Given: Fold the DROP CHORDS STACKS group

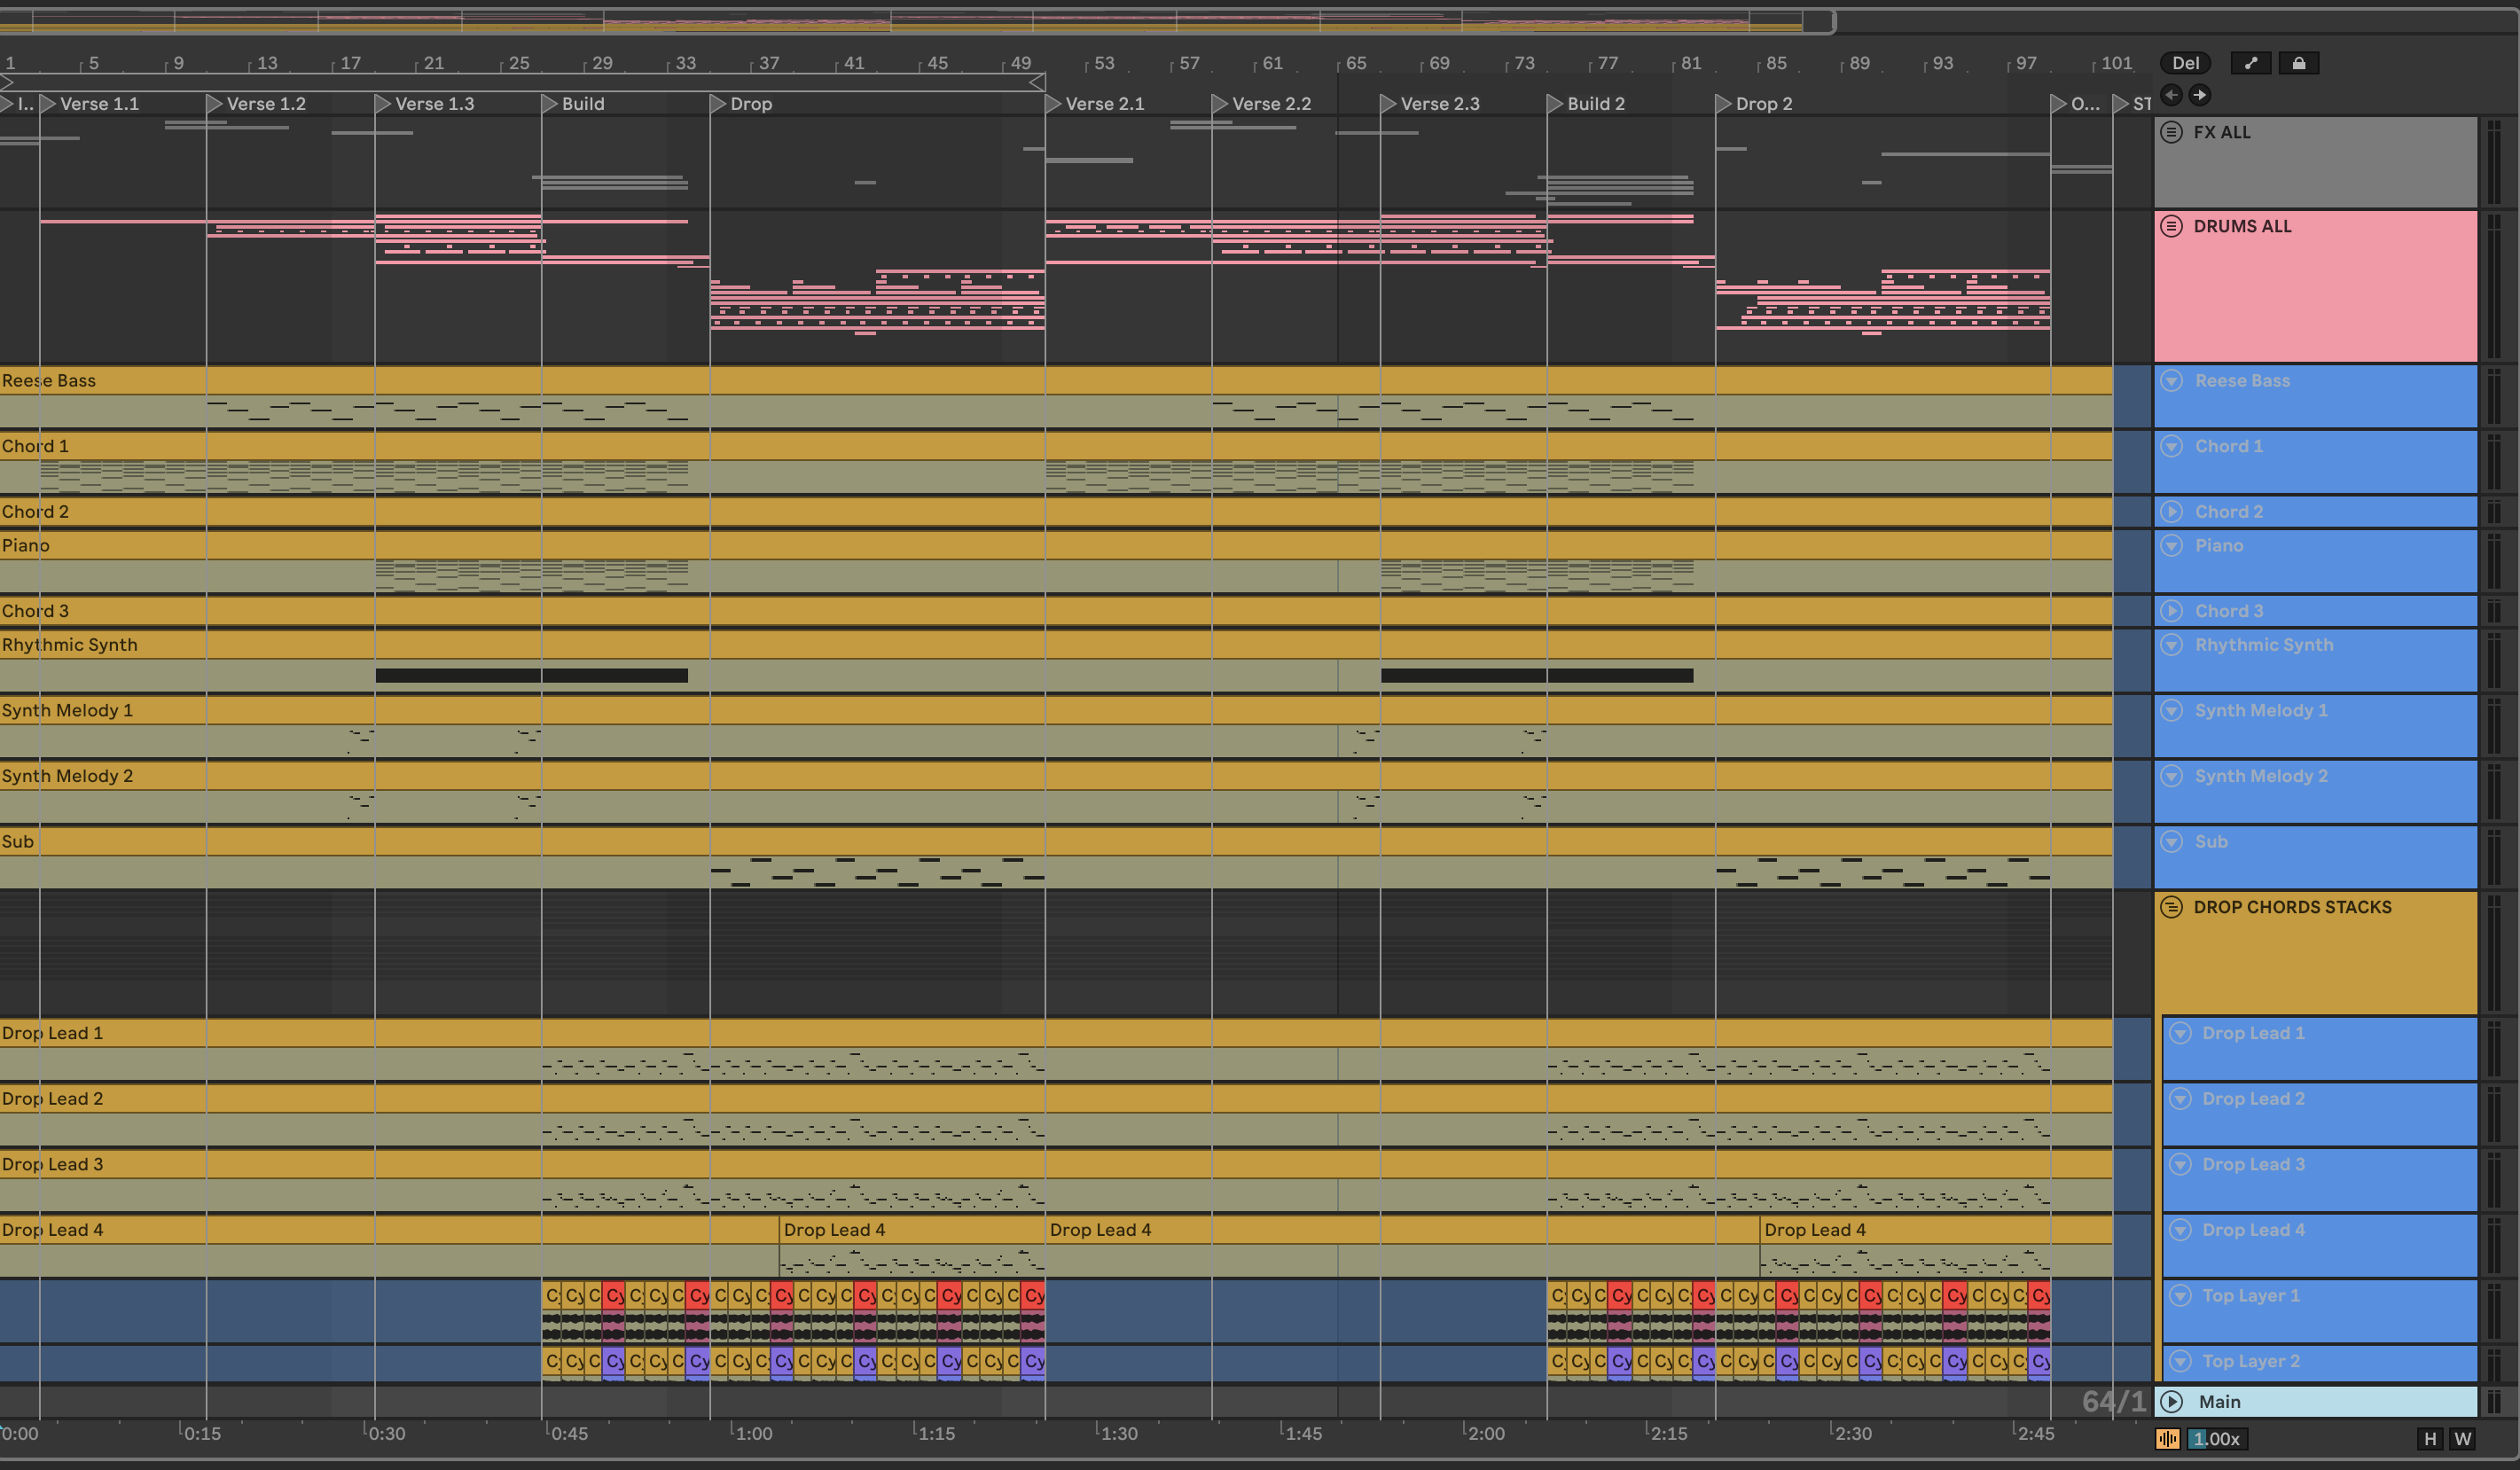Looking at the screenshot, I should [2171, 907].
